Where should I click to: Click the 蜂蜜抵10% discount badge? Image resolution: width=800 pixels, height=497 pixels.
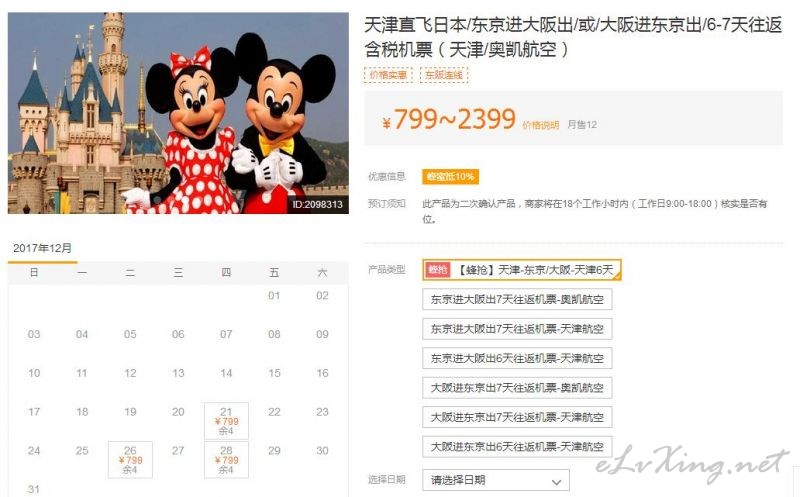pyautogui.click(x=450, y=177)
